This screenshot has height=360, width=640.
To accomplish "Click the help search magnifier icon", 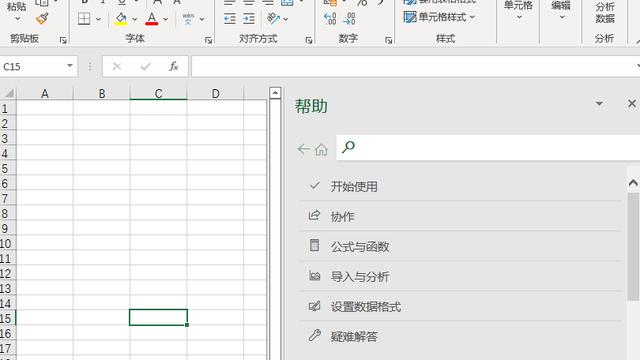I will click(x=348, y=147).
